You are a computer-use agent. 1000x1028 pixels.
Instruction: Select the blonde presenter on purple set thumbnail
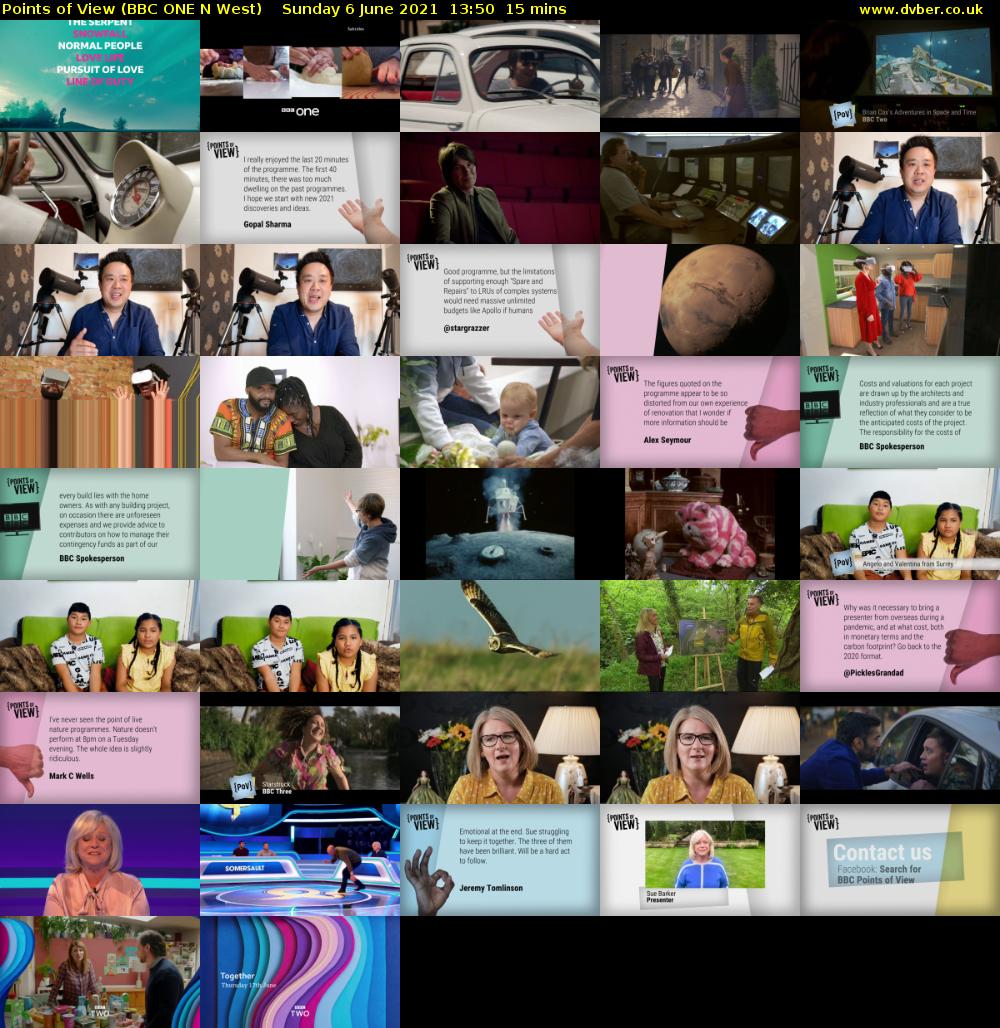[100, 860]
